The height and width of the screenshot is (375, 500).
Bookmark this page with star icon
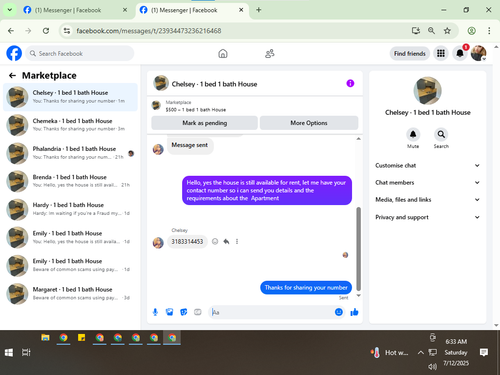coord(447,31)
